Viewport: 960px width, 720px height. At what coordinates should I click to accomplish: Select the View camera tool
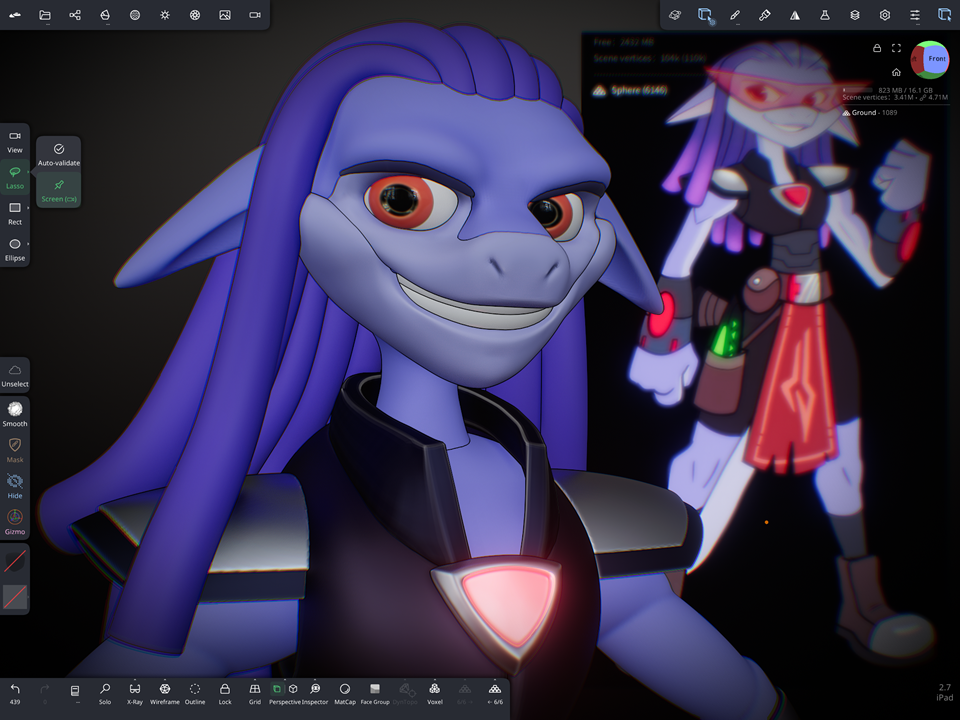click(15, 141)
